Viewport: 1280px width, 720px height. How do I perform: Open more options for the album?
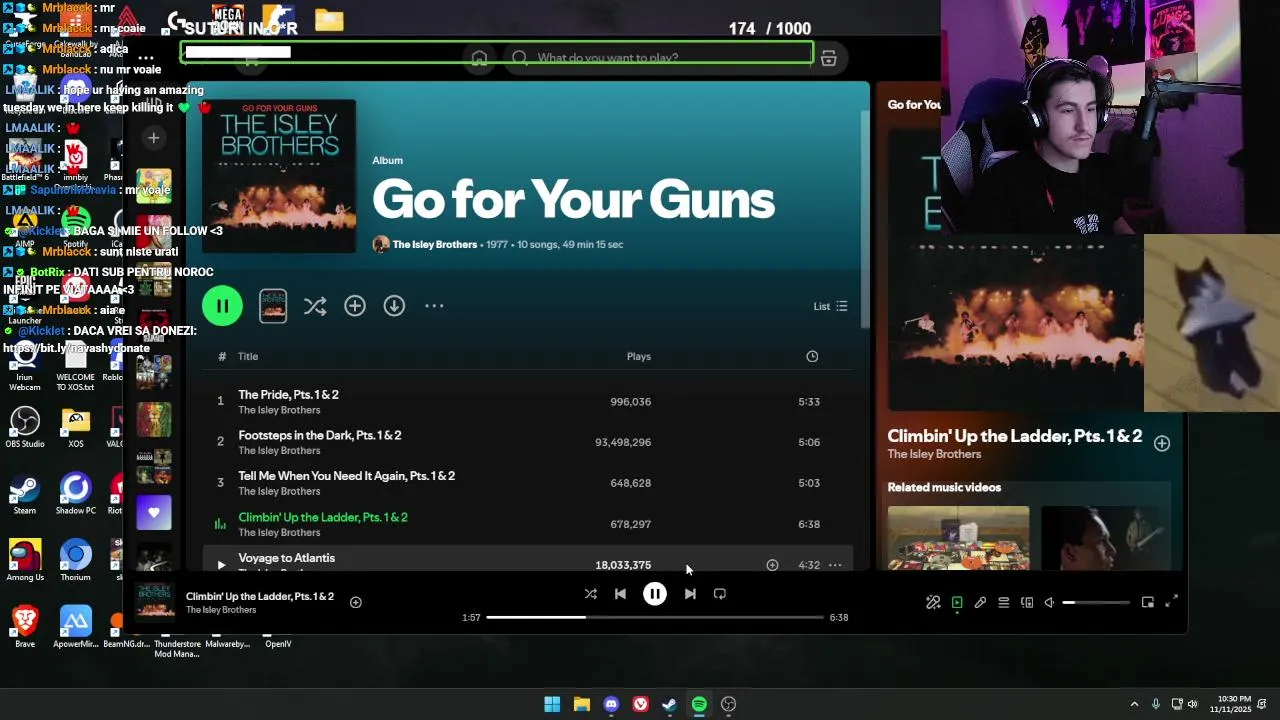(x=434, y=306)
